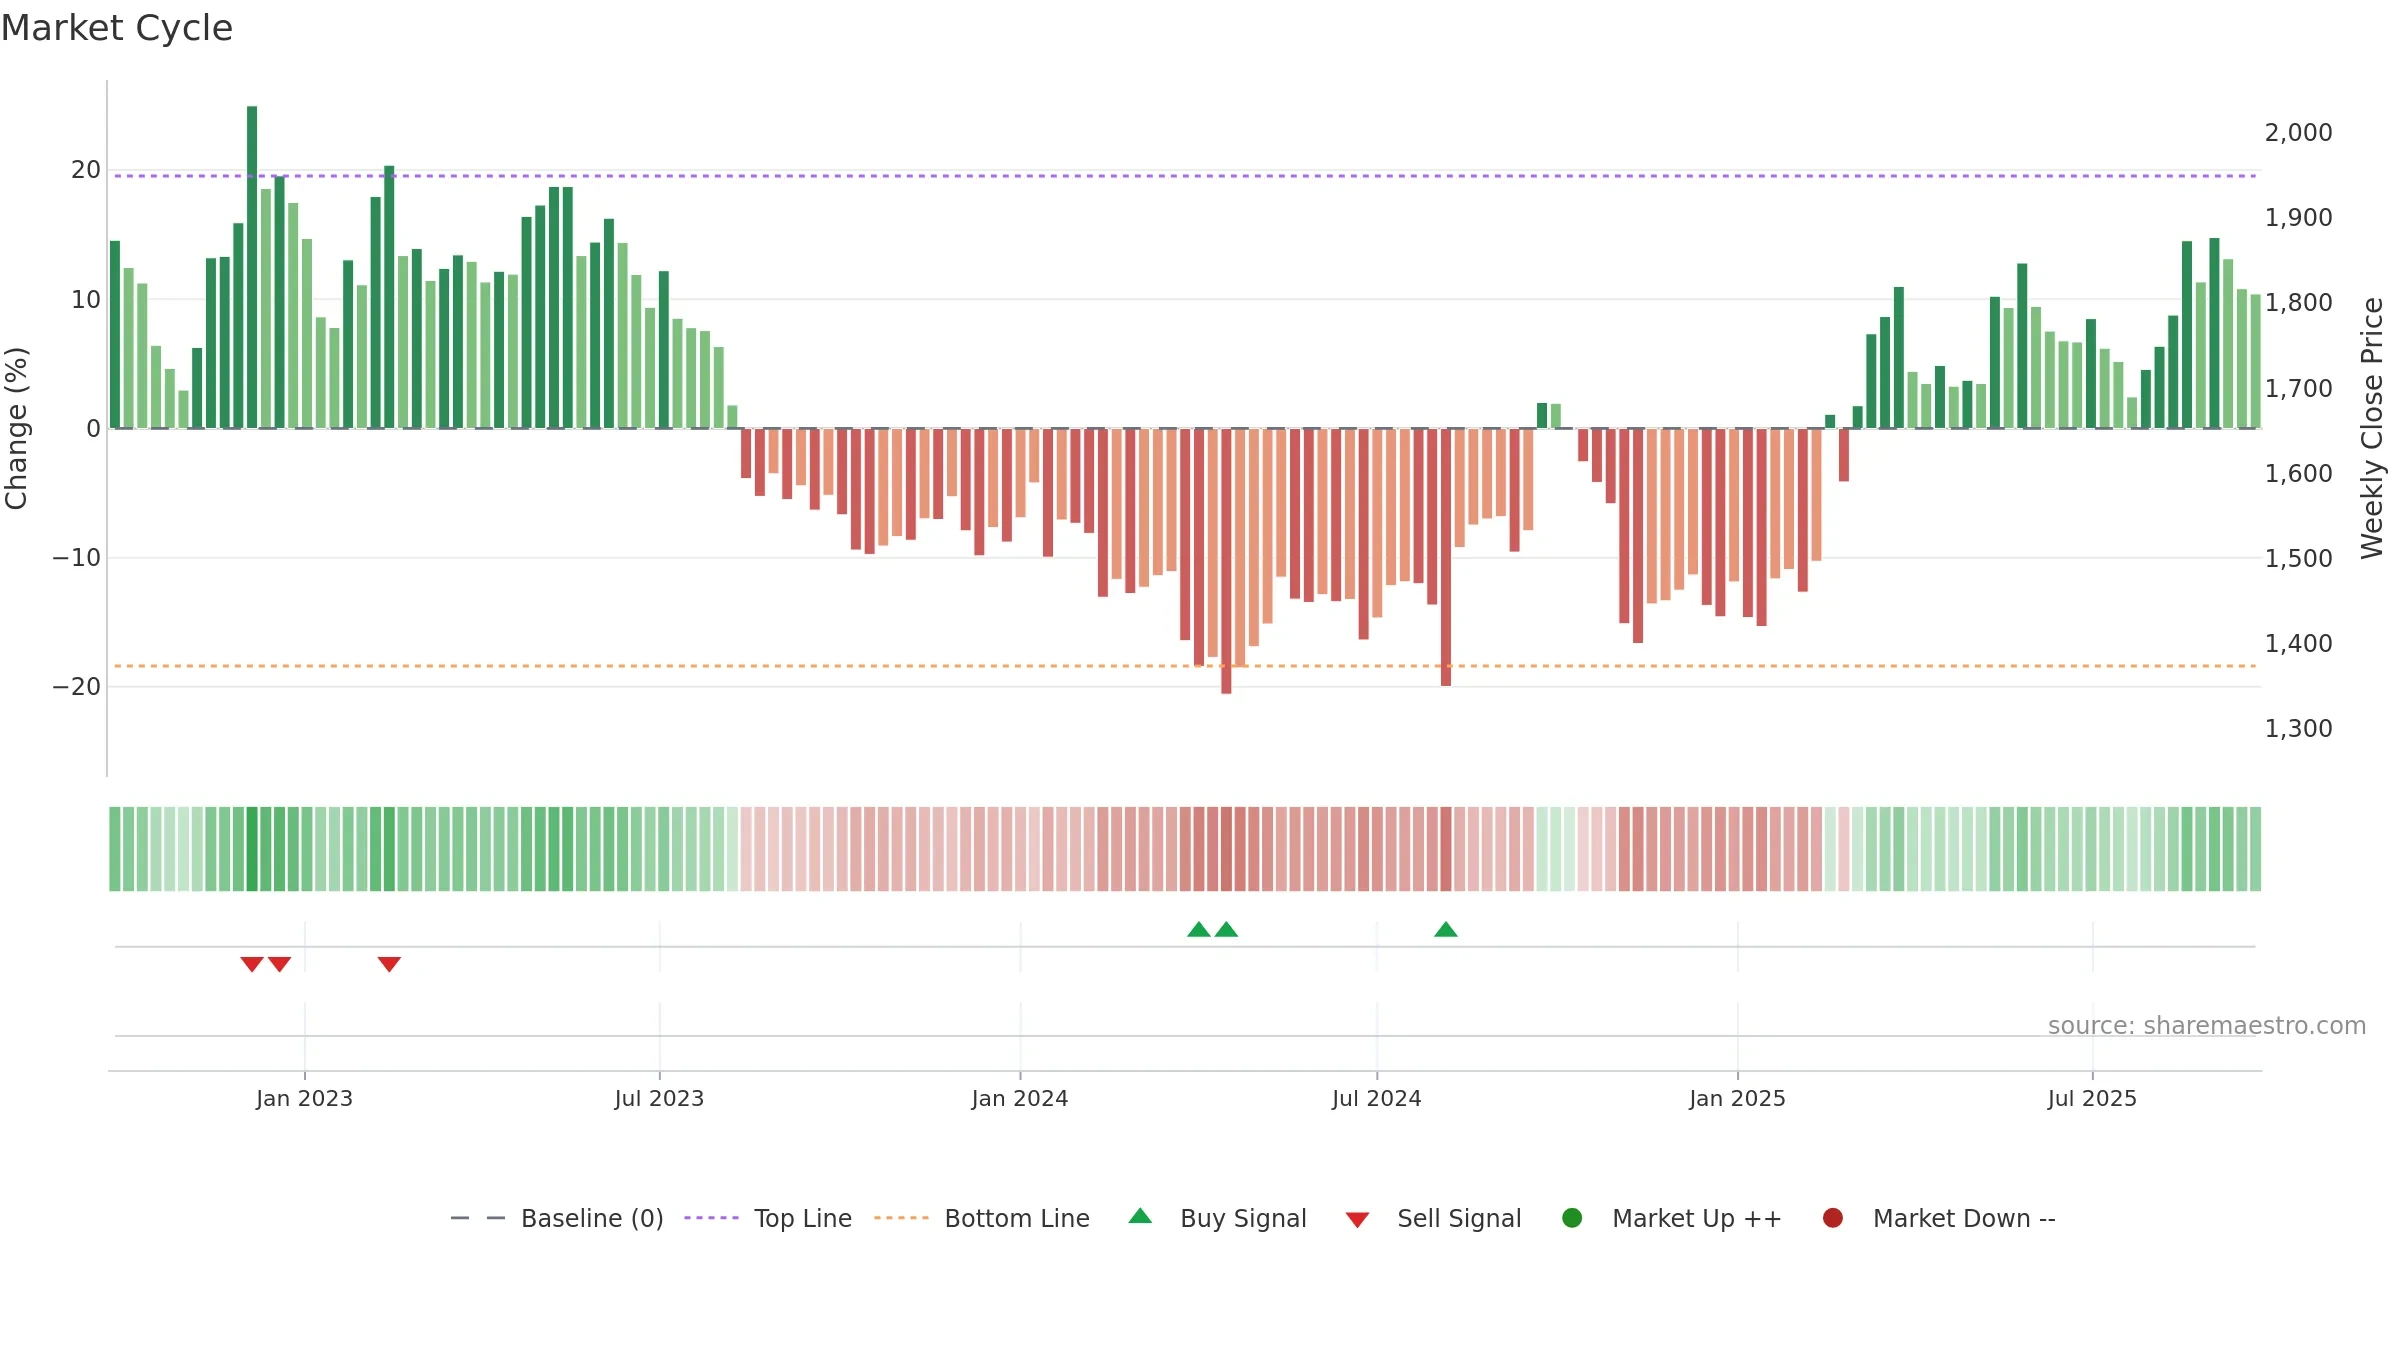Click the Change (%) axis title
Screen dimensions: 2400x1350
[x=16, y=428]
